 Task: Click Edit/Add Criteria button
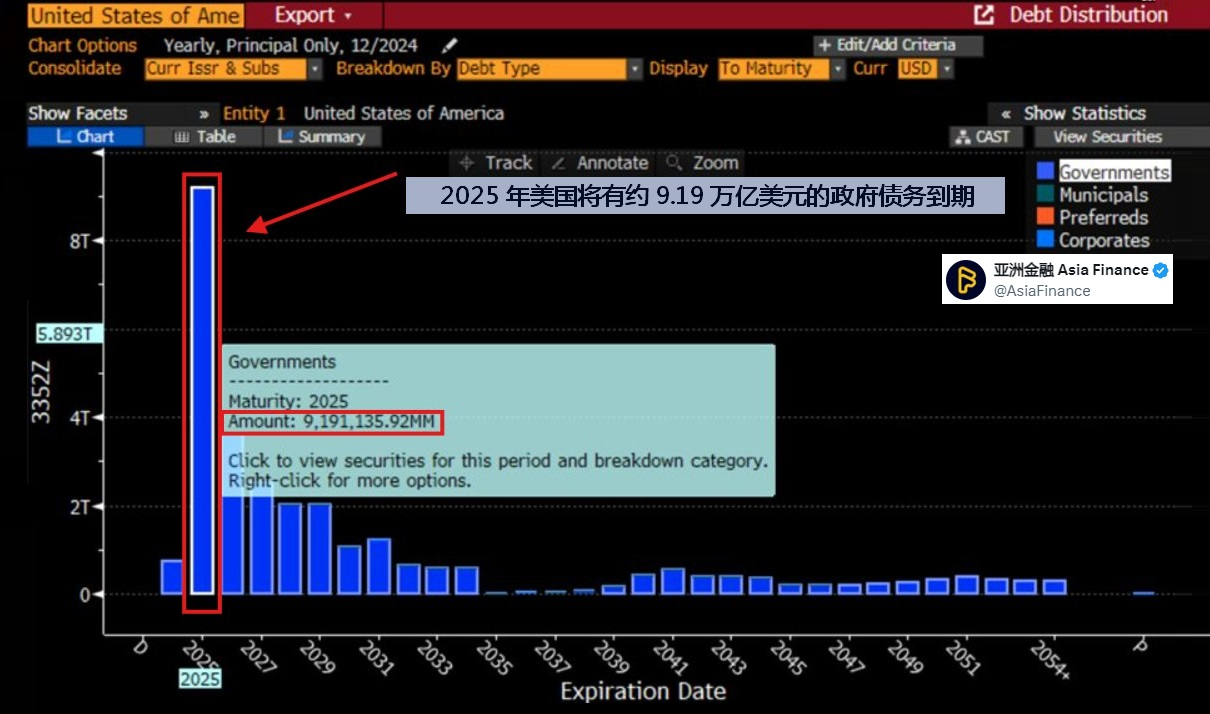point(897,45)
